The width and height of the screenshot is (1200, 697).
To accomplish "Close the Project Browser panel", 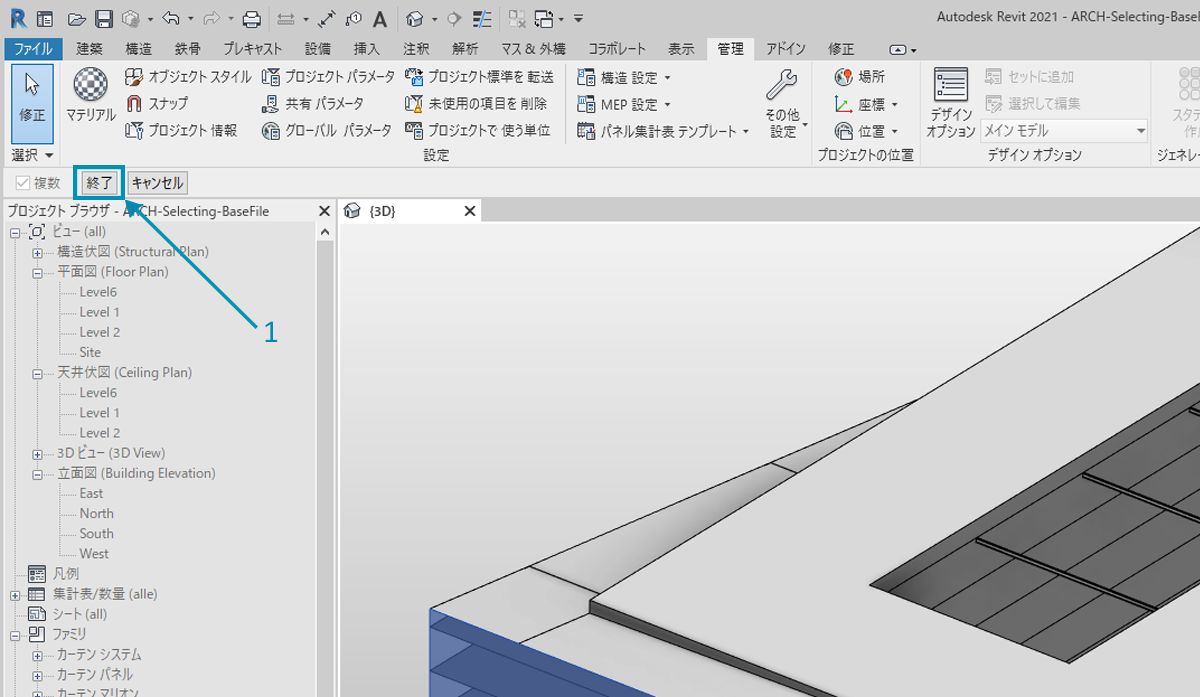I will point(324,211).
